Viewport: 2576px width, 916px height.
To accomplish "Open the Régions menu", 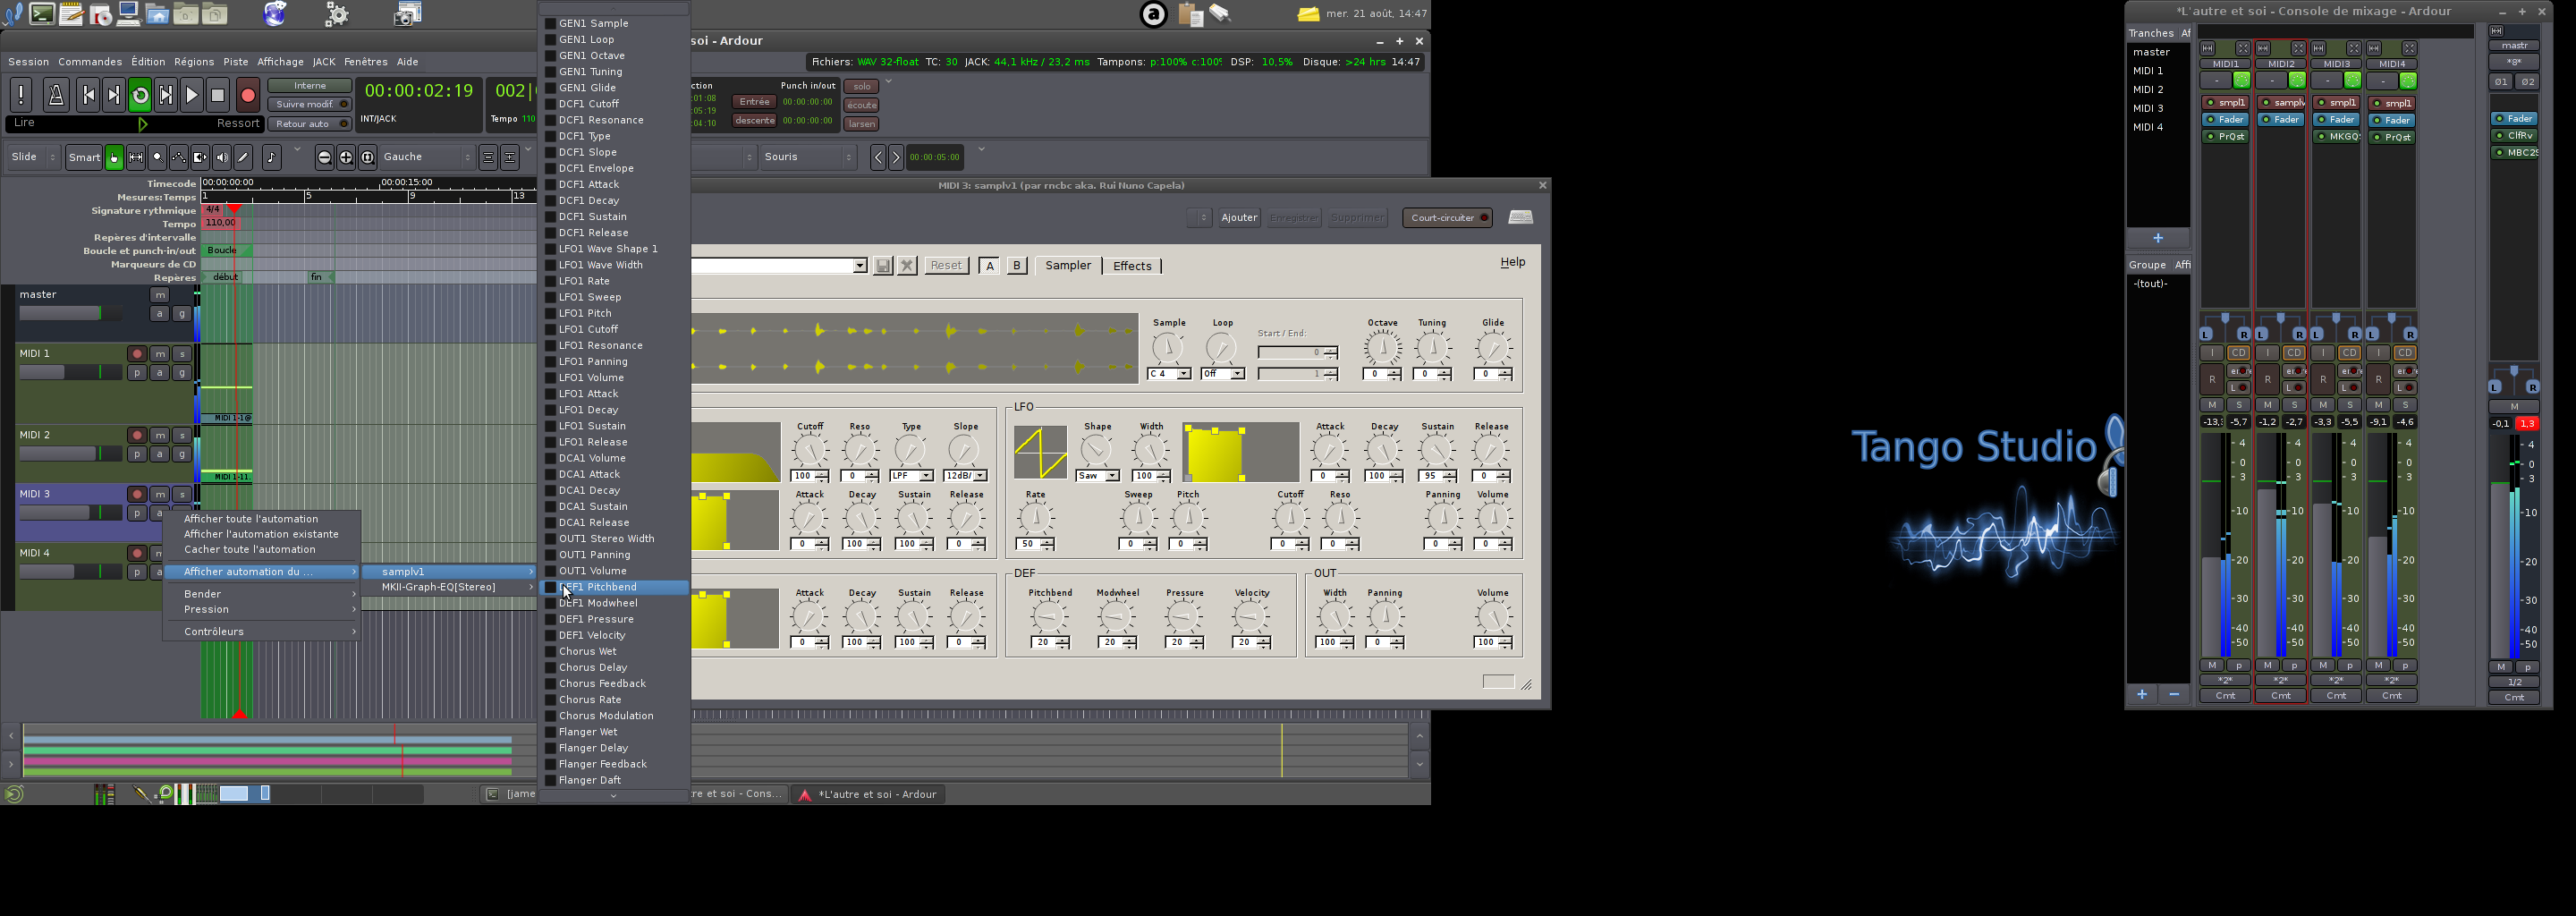I will [194, 62].
